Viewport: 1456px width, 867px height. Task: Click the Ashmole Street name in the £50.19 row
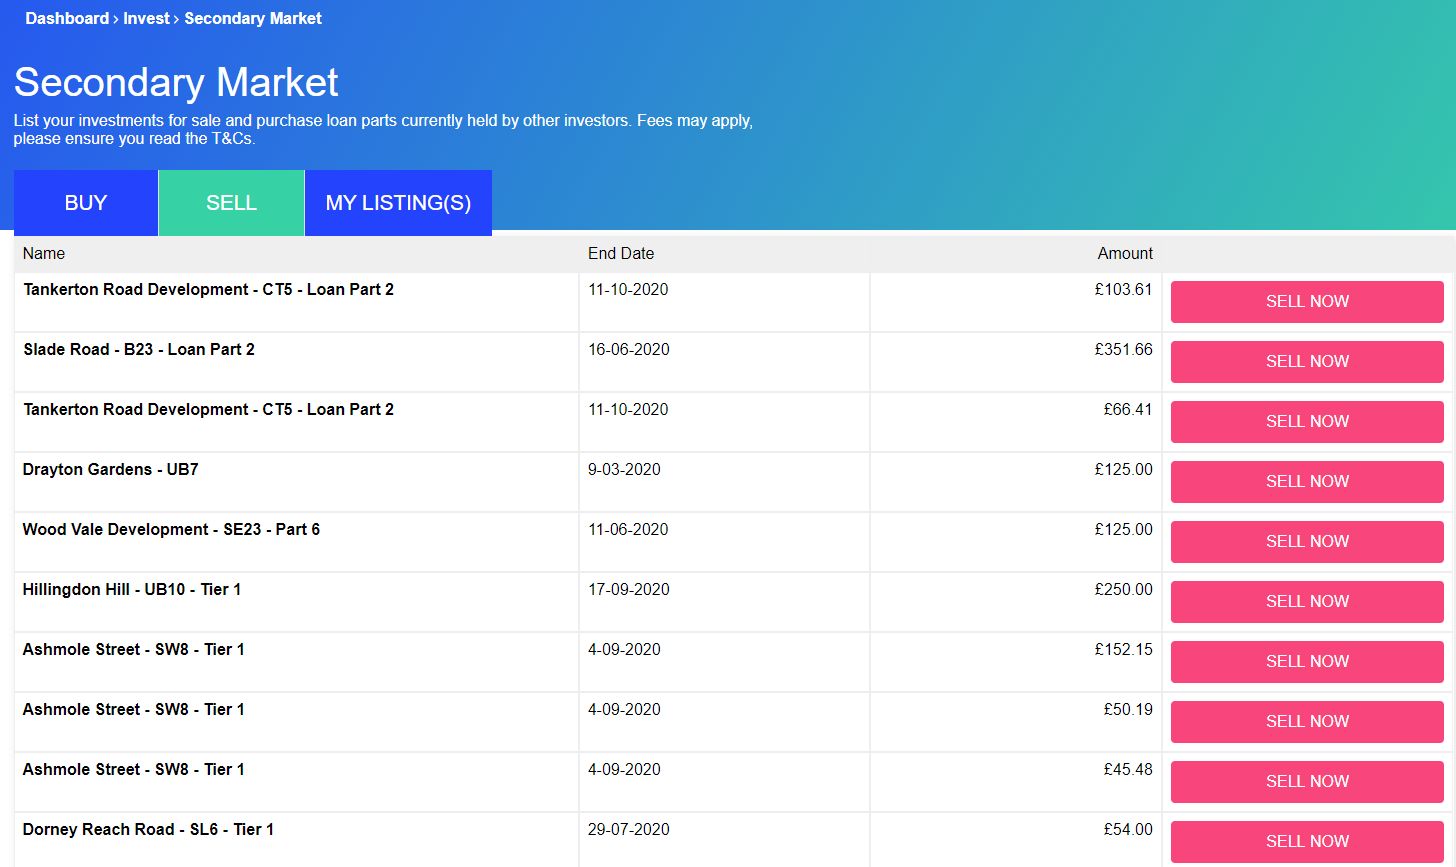tap(134, 710)
